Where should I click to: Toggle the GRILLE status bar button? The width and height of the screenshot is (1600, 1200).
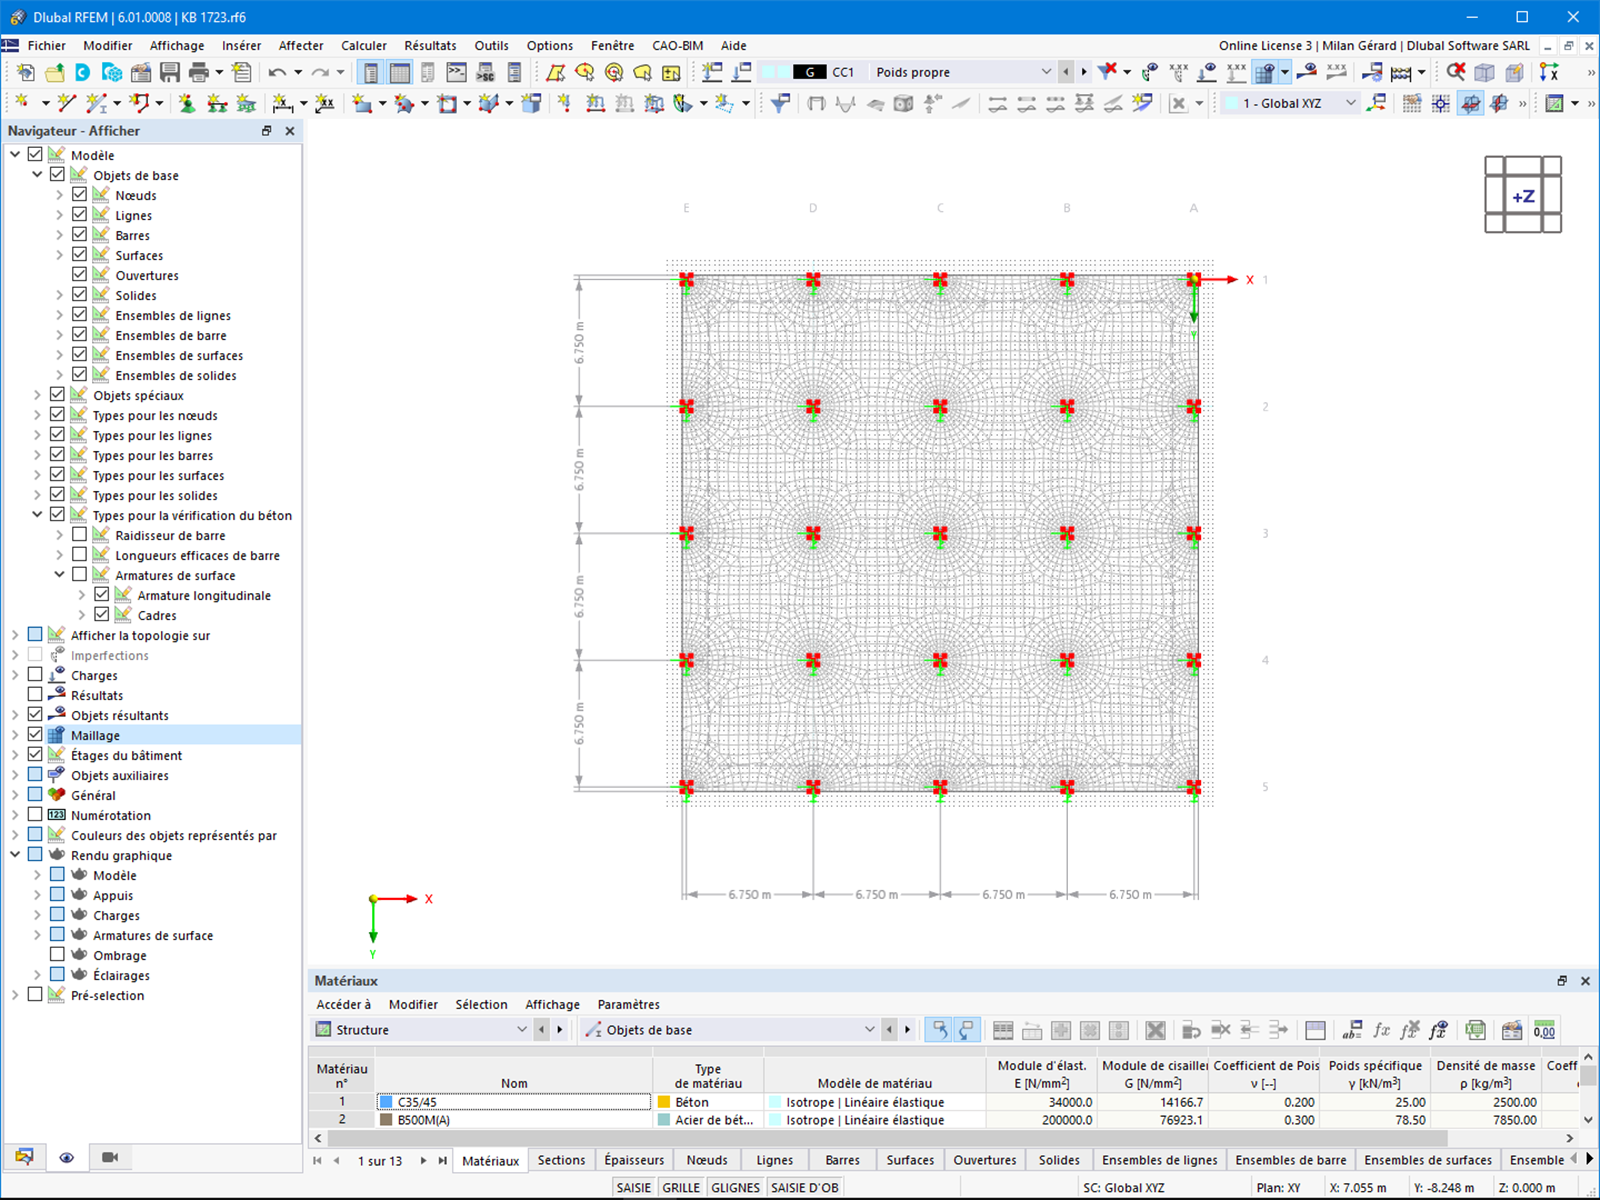681,1187
